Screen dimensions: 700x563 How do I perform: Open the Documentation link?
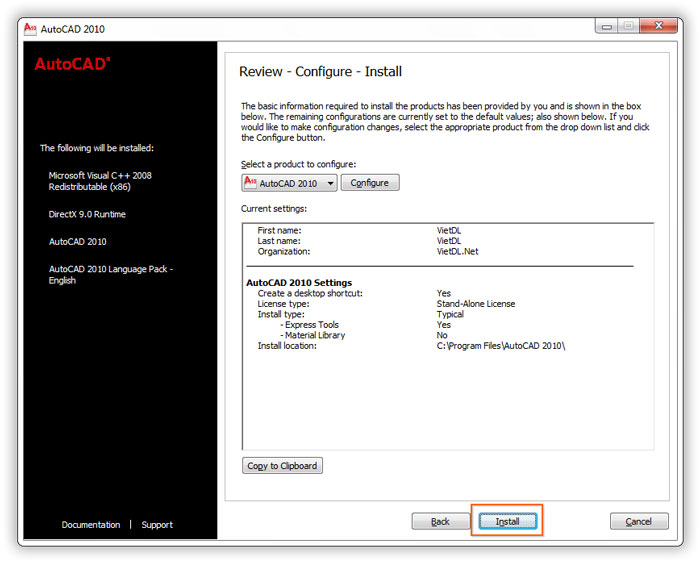coord(91,525)
